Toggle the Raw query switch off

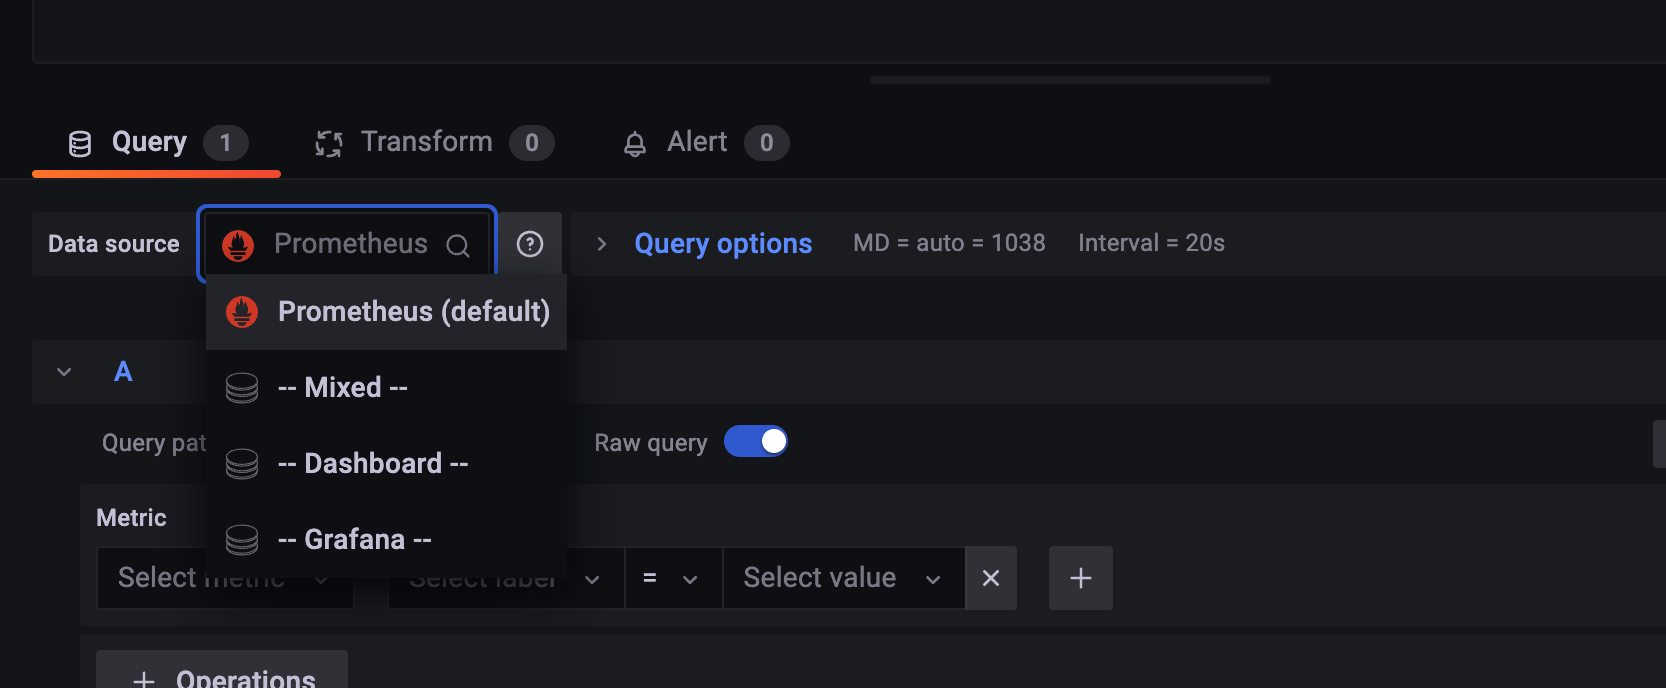(x=756, y=441)
